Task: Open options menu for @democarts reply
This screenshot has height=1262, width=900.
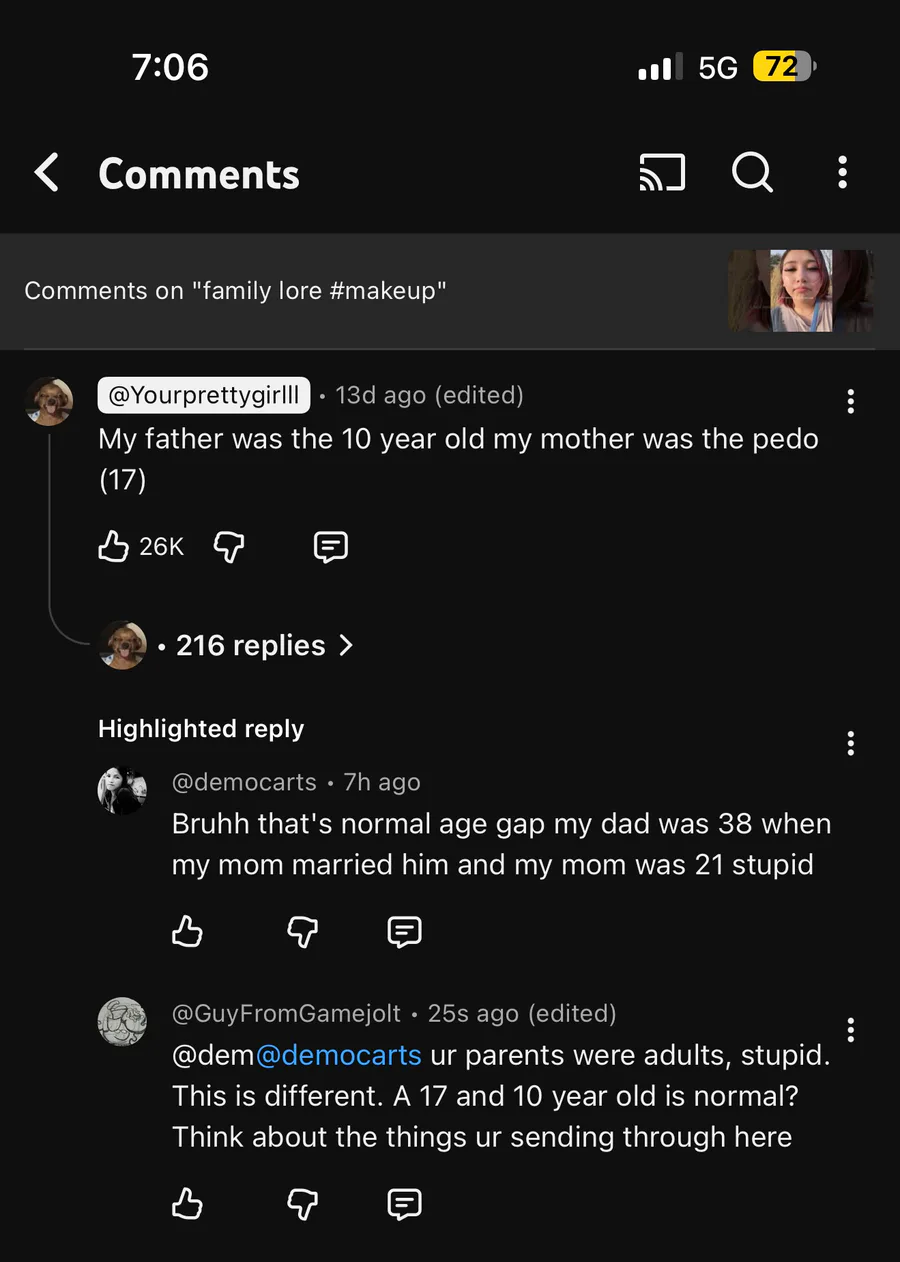Action: click(x=850, y=743)
